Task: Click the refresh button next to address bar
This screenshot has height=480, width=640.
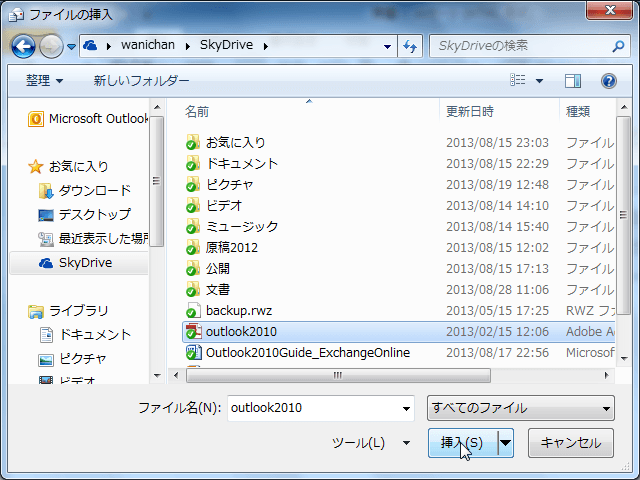Action: [x=410, y=46]
